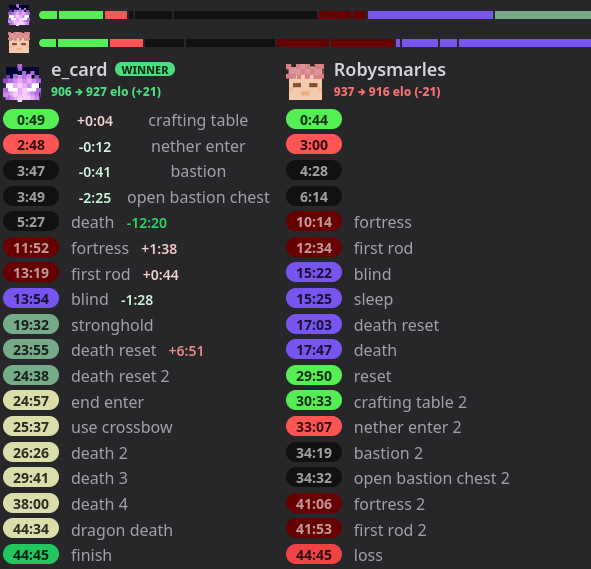
Task: Click the green WINNER badge
Action: click(x=145, y=70)
